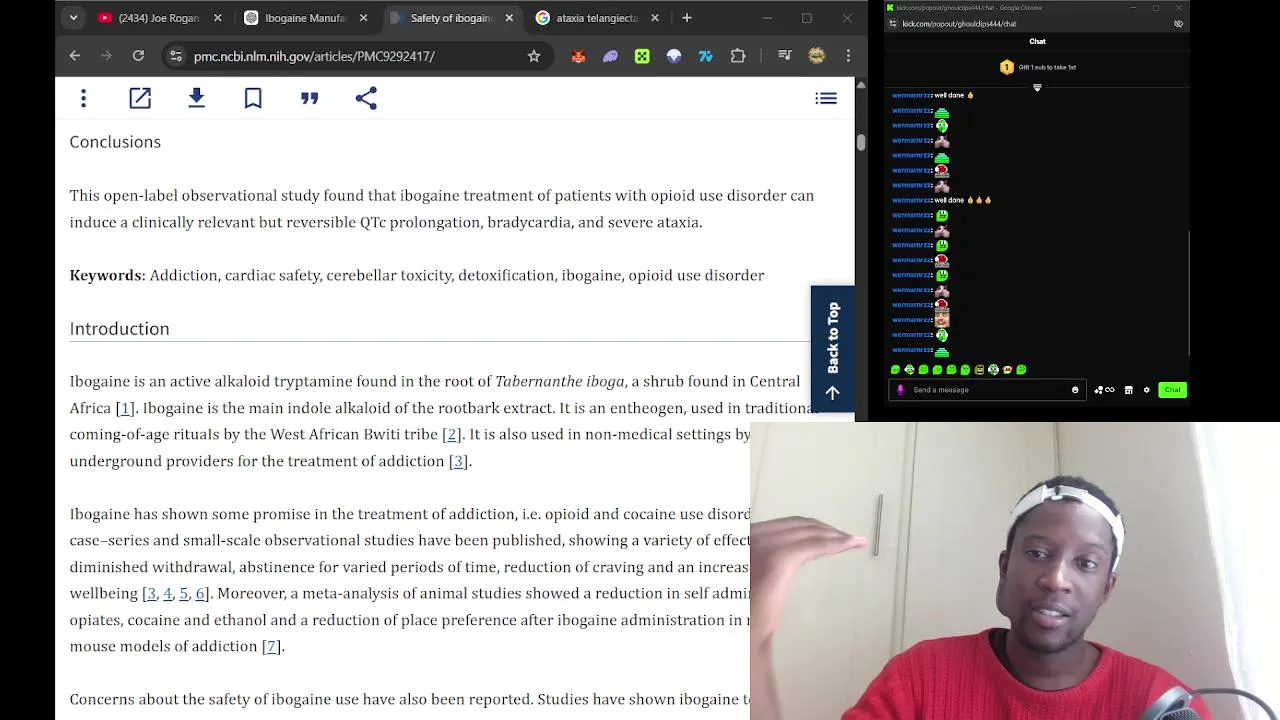The height and width of the screenshot is (720, 1280).
Task: Open a new browser tab
Action: coord(687,18)
